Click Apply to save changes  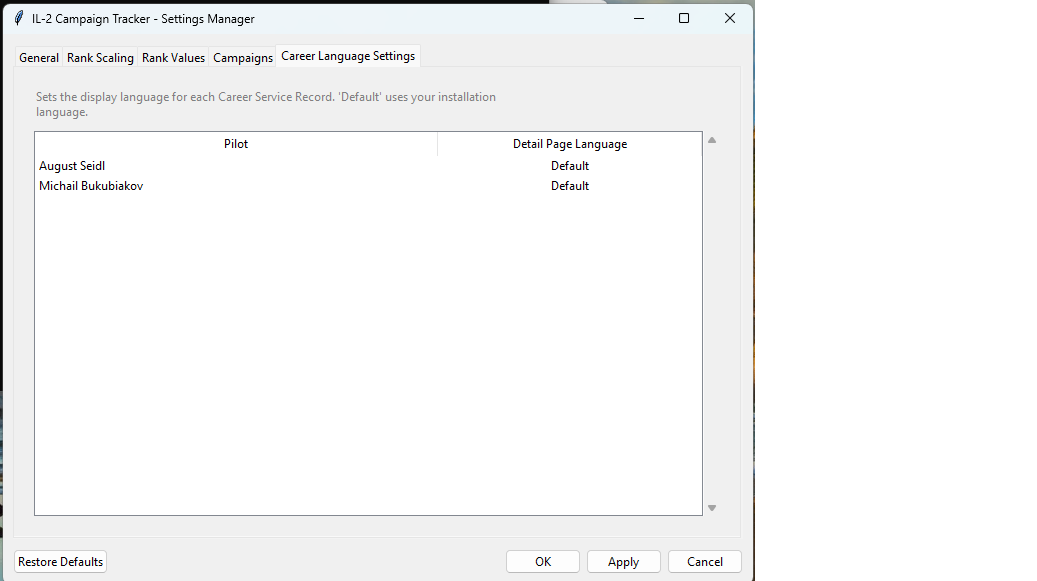(x=623, y=562)
